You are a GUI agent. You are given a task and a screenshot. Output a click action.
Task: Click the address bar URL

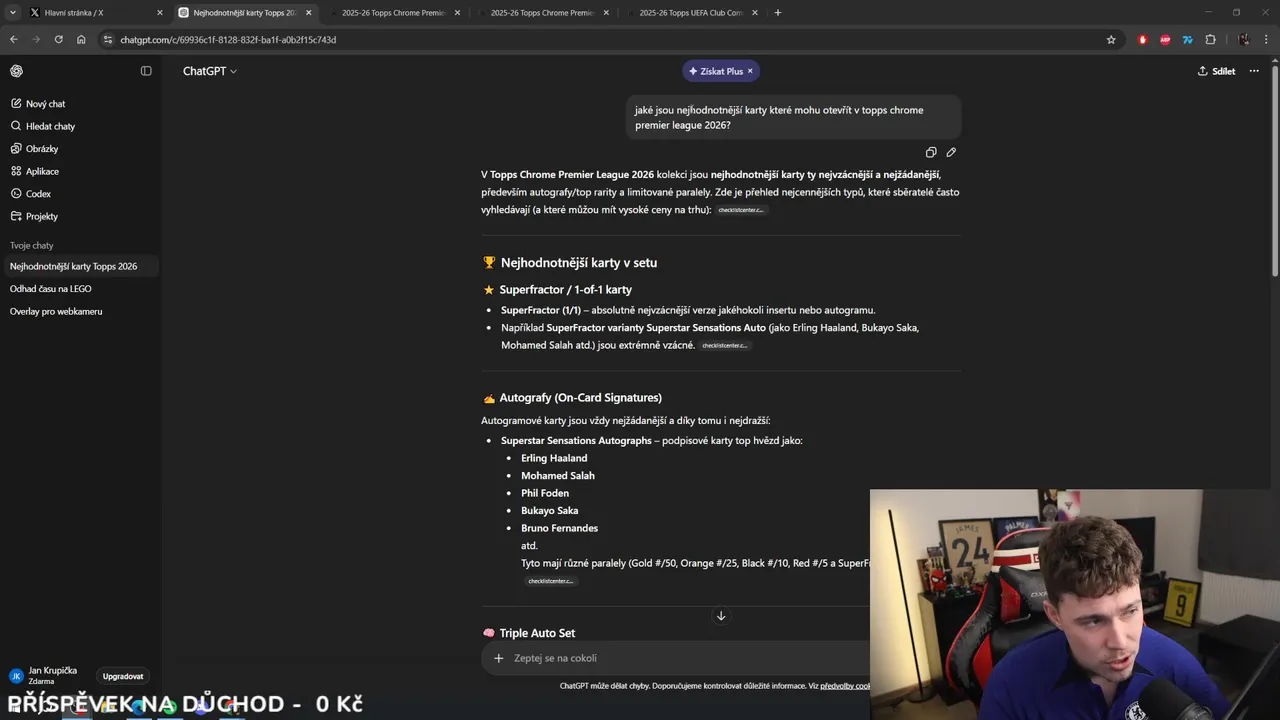click(x=228, y=40)
